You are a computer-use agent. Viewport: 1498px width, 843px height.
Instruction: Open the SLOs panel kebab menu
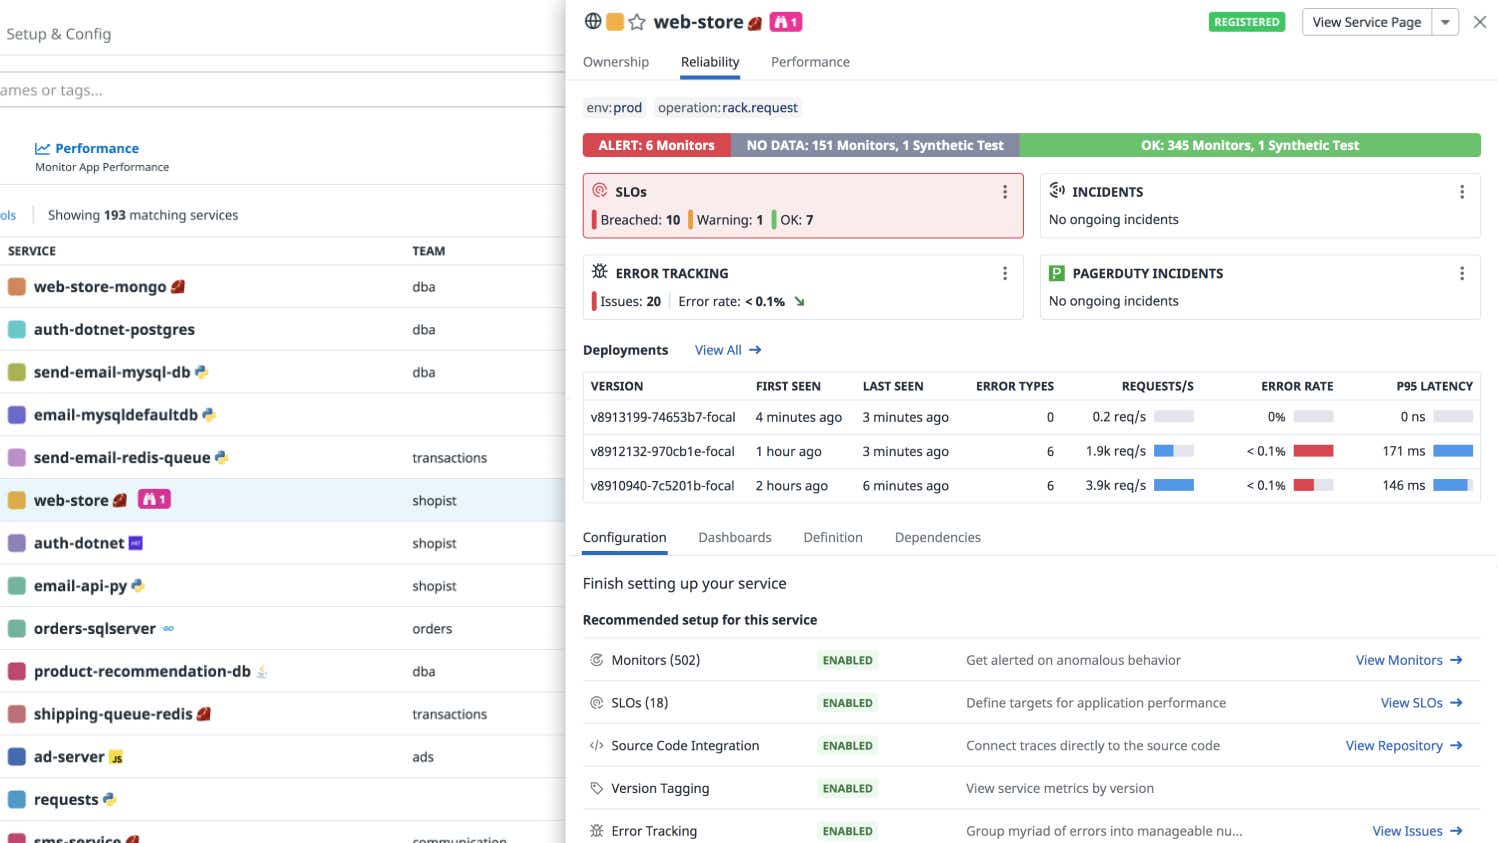1005,191
